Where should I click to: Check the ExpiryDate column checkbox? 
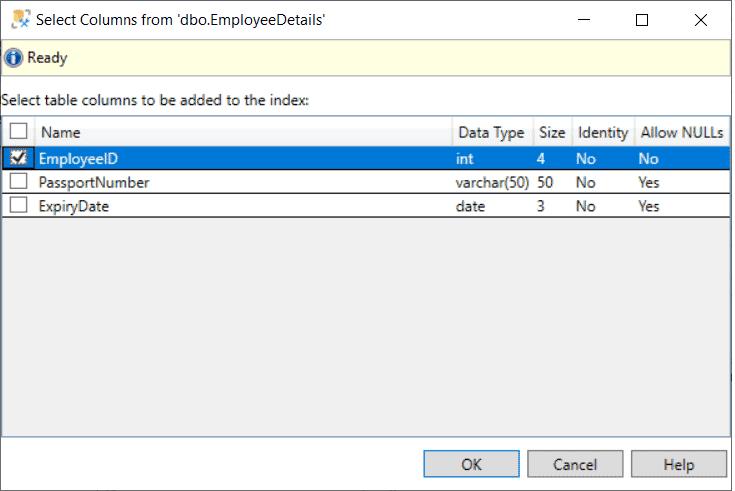click(x=18, y=206)
